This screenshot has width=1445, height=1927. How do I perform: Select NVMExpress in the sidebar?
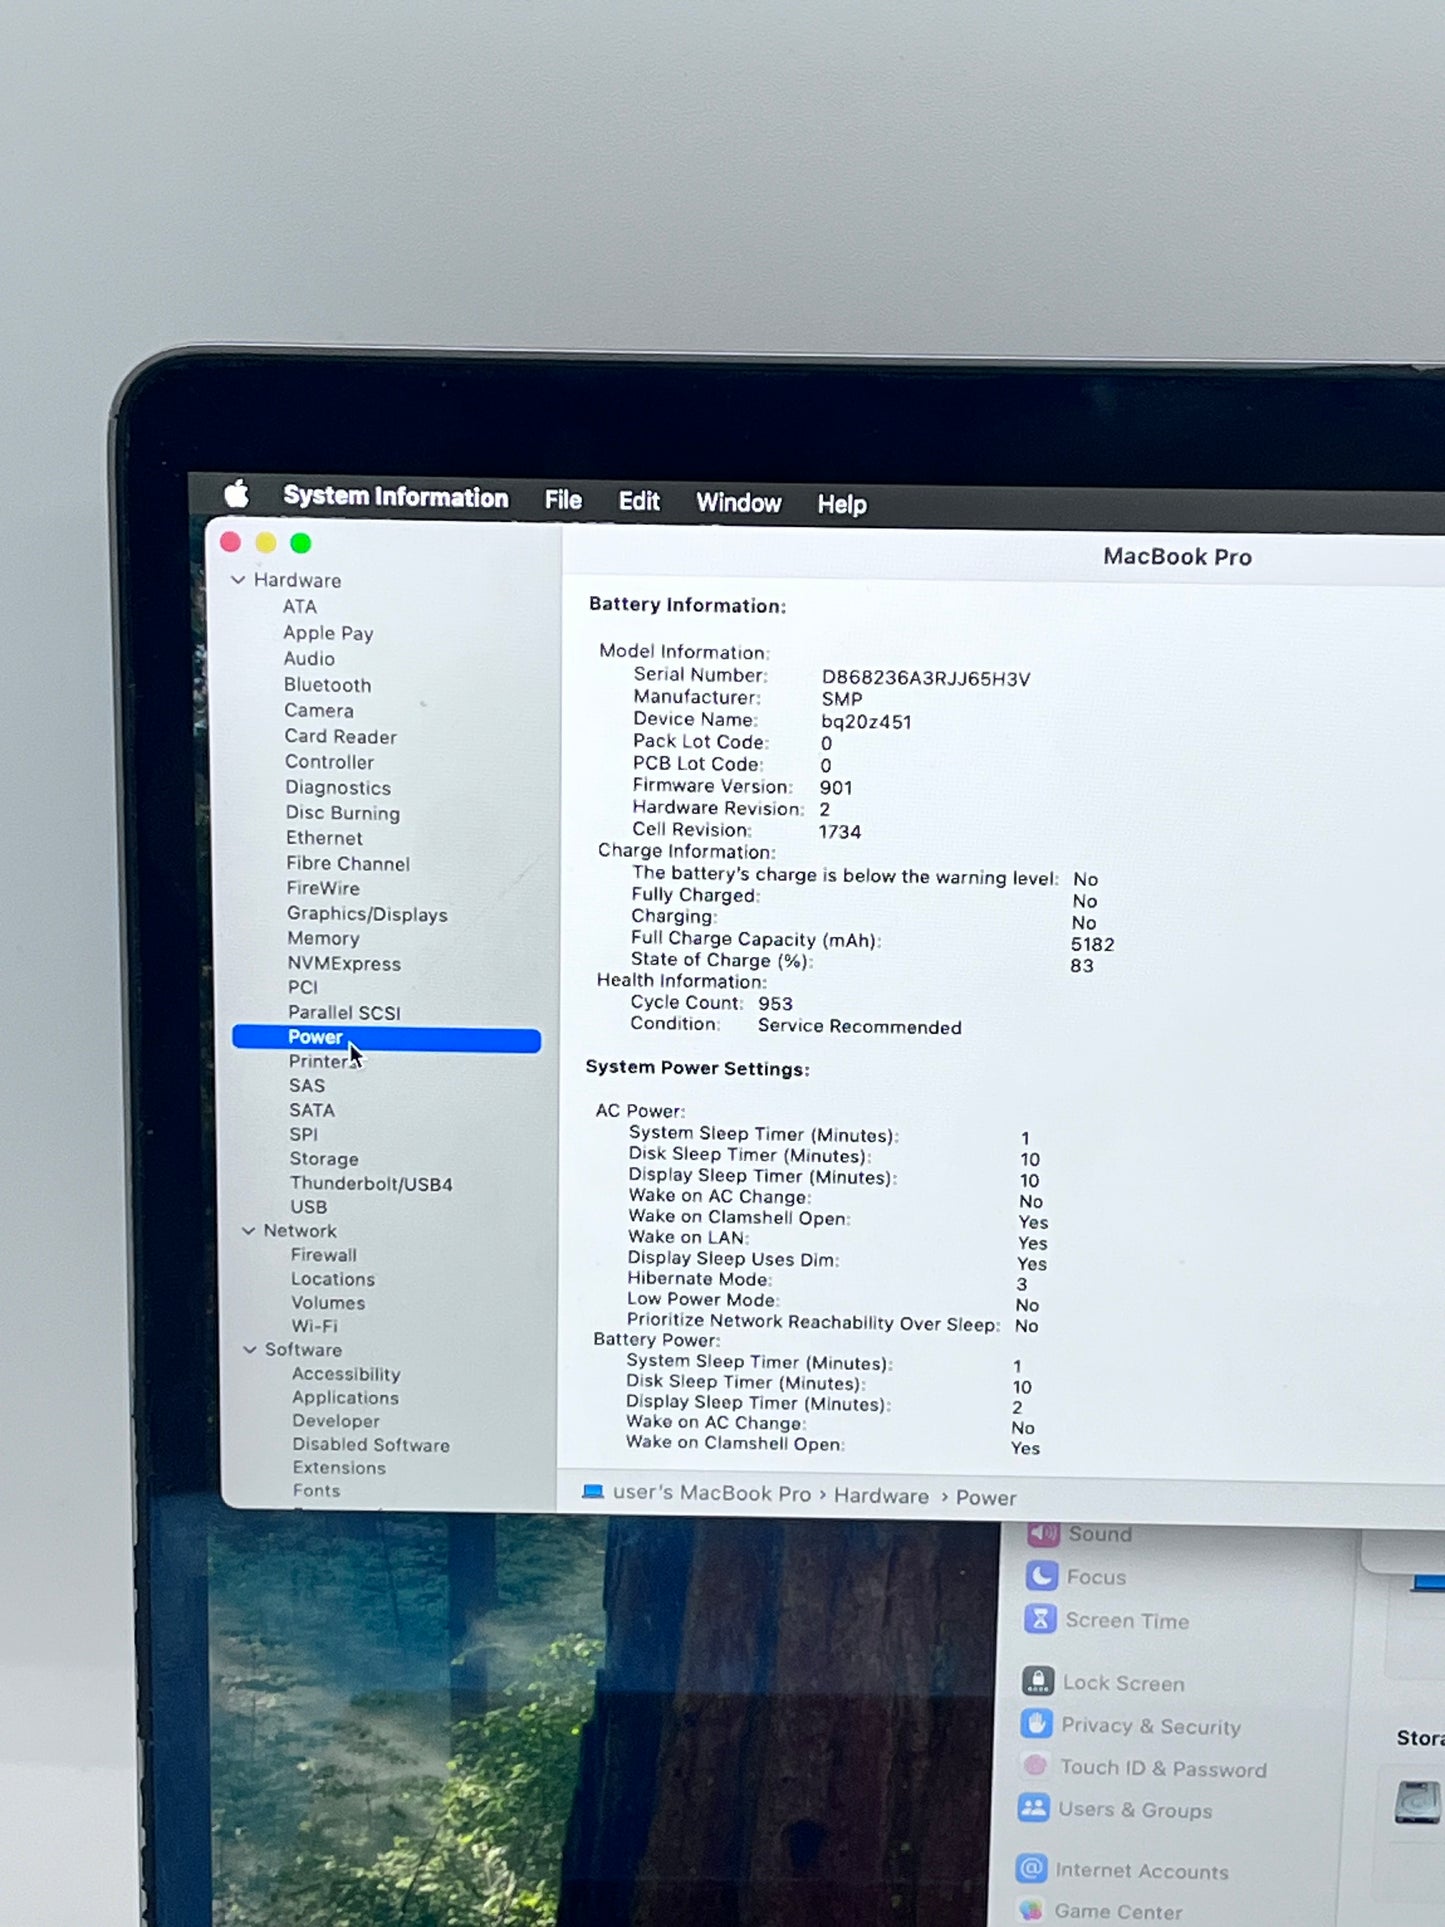pos(344,964)
